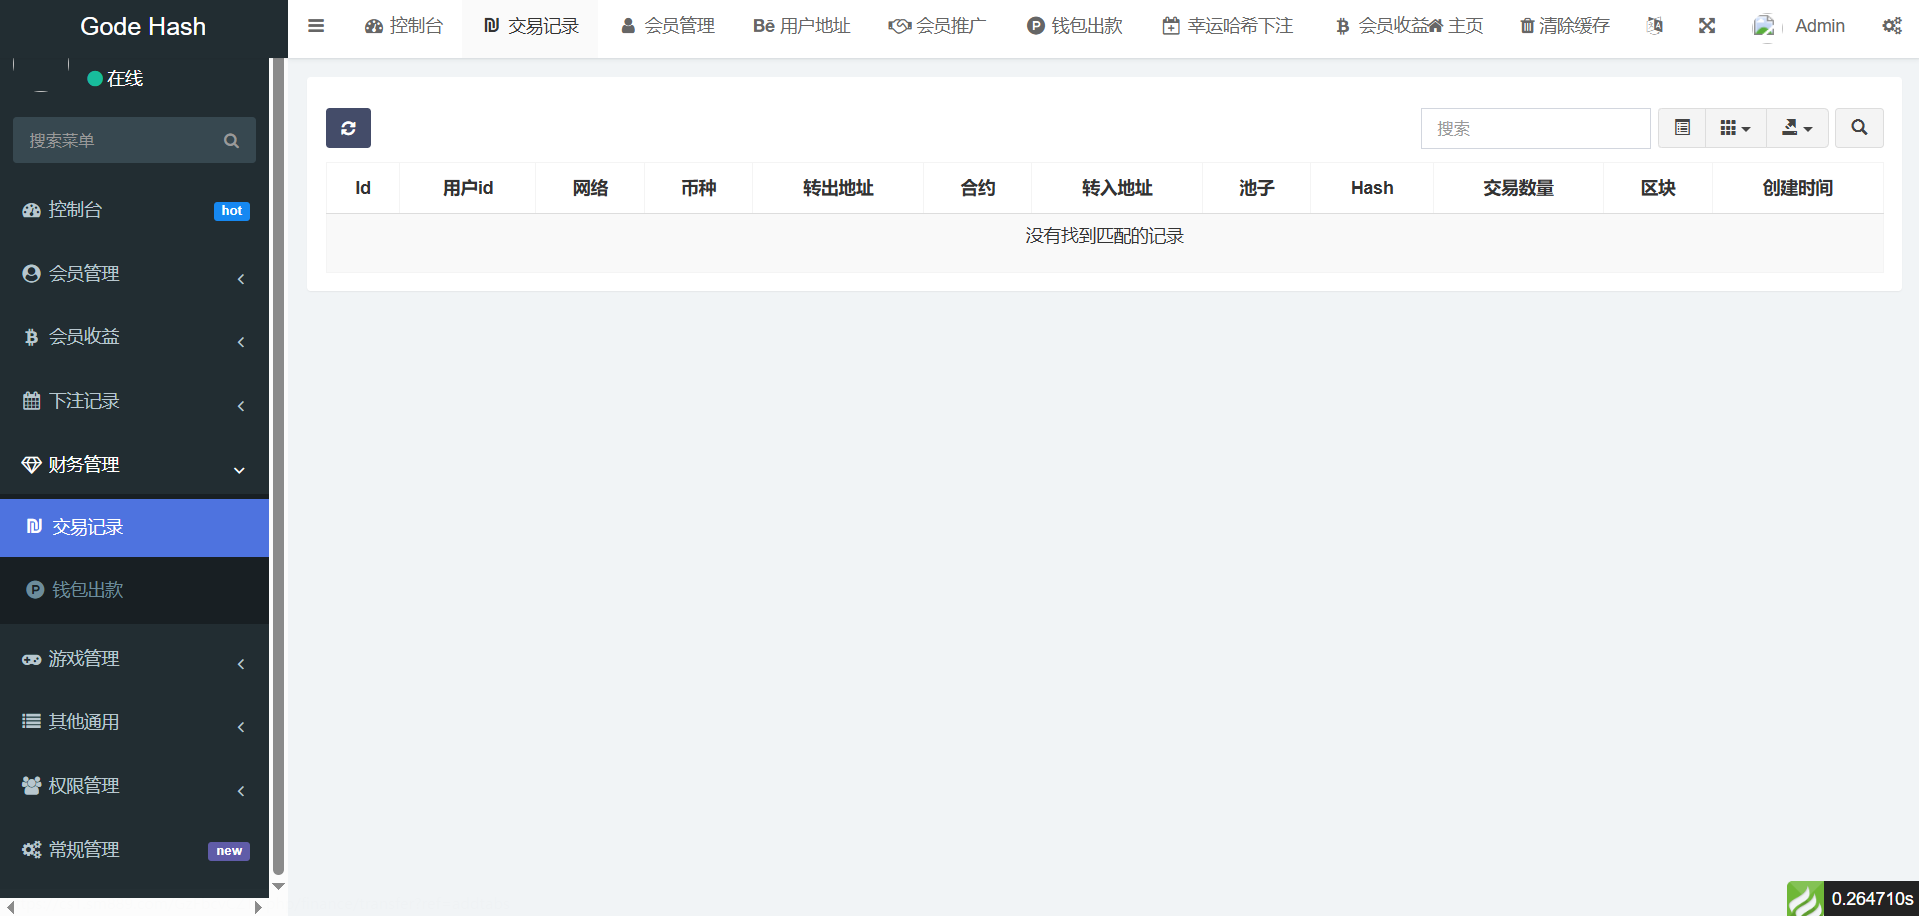
Task: Toggle the sidebar hamburger menu icon
Action: coord(316,26)
